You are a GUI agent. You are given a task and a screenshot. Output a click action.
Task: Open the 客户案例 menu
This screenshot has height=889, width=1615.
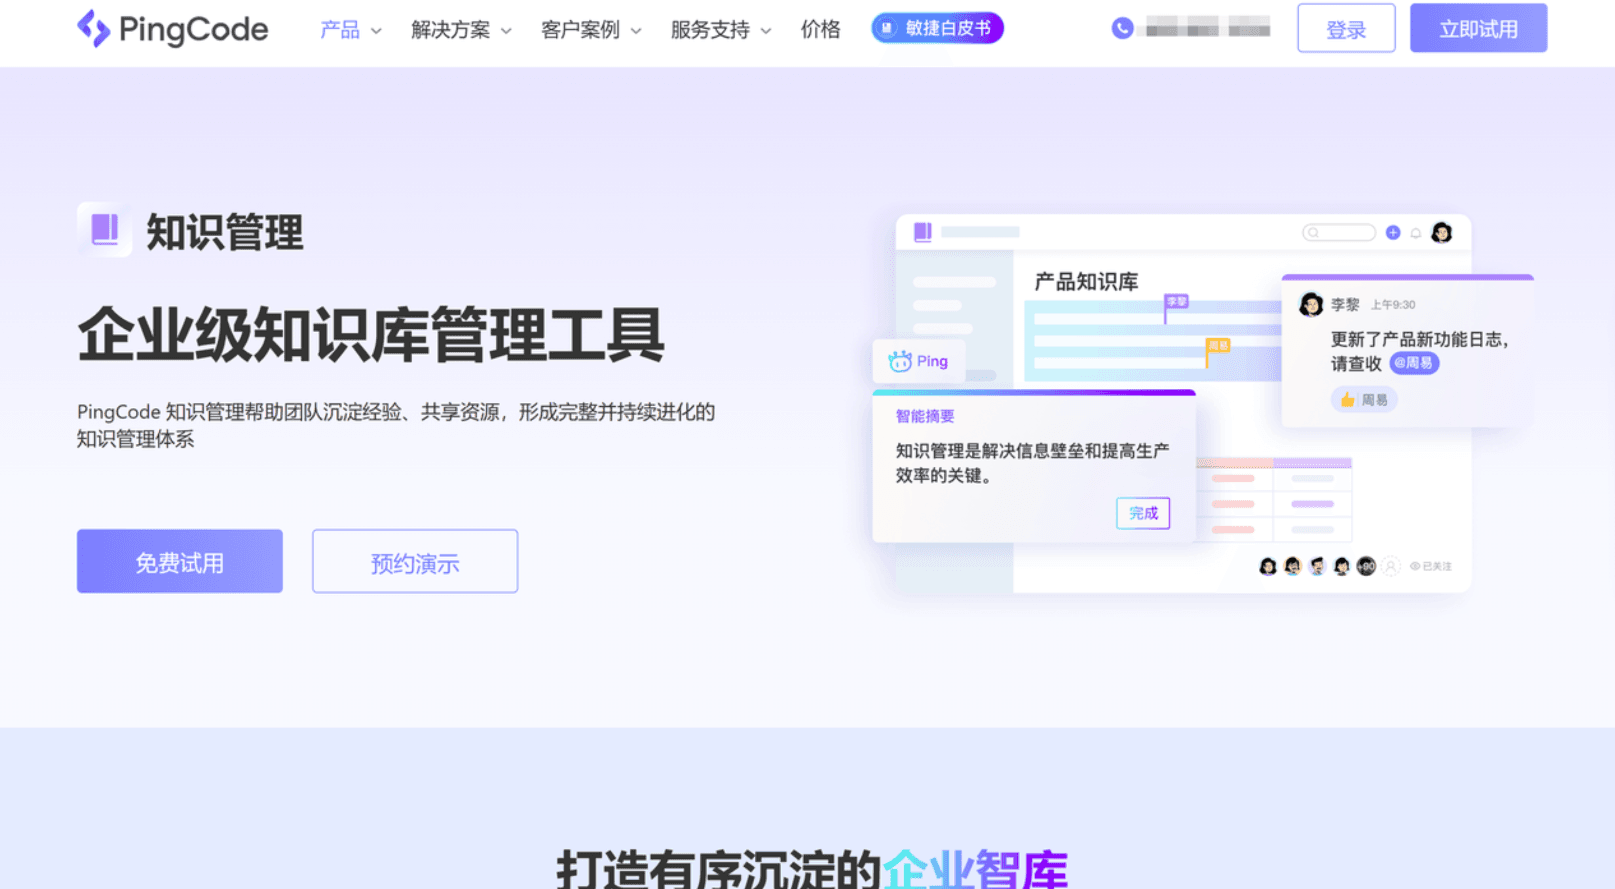(580, 30)
